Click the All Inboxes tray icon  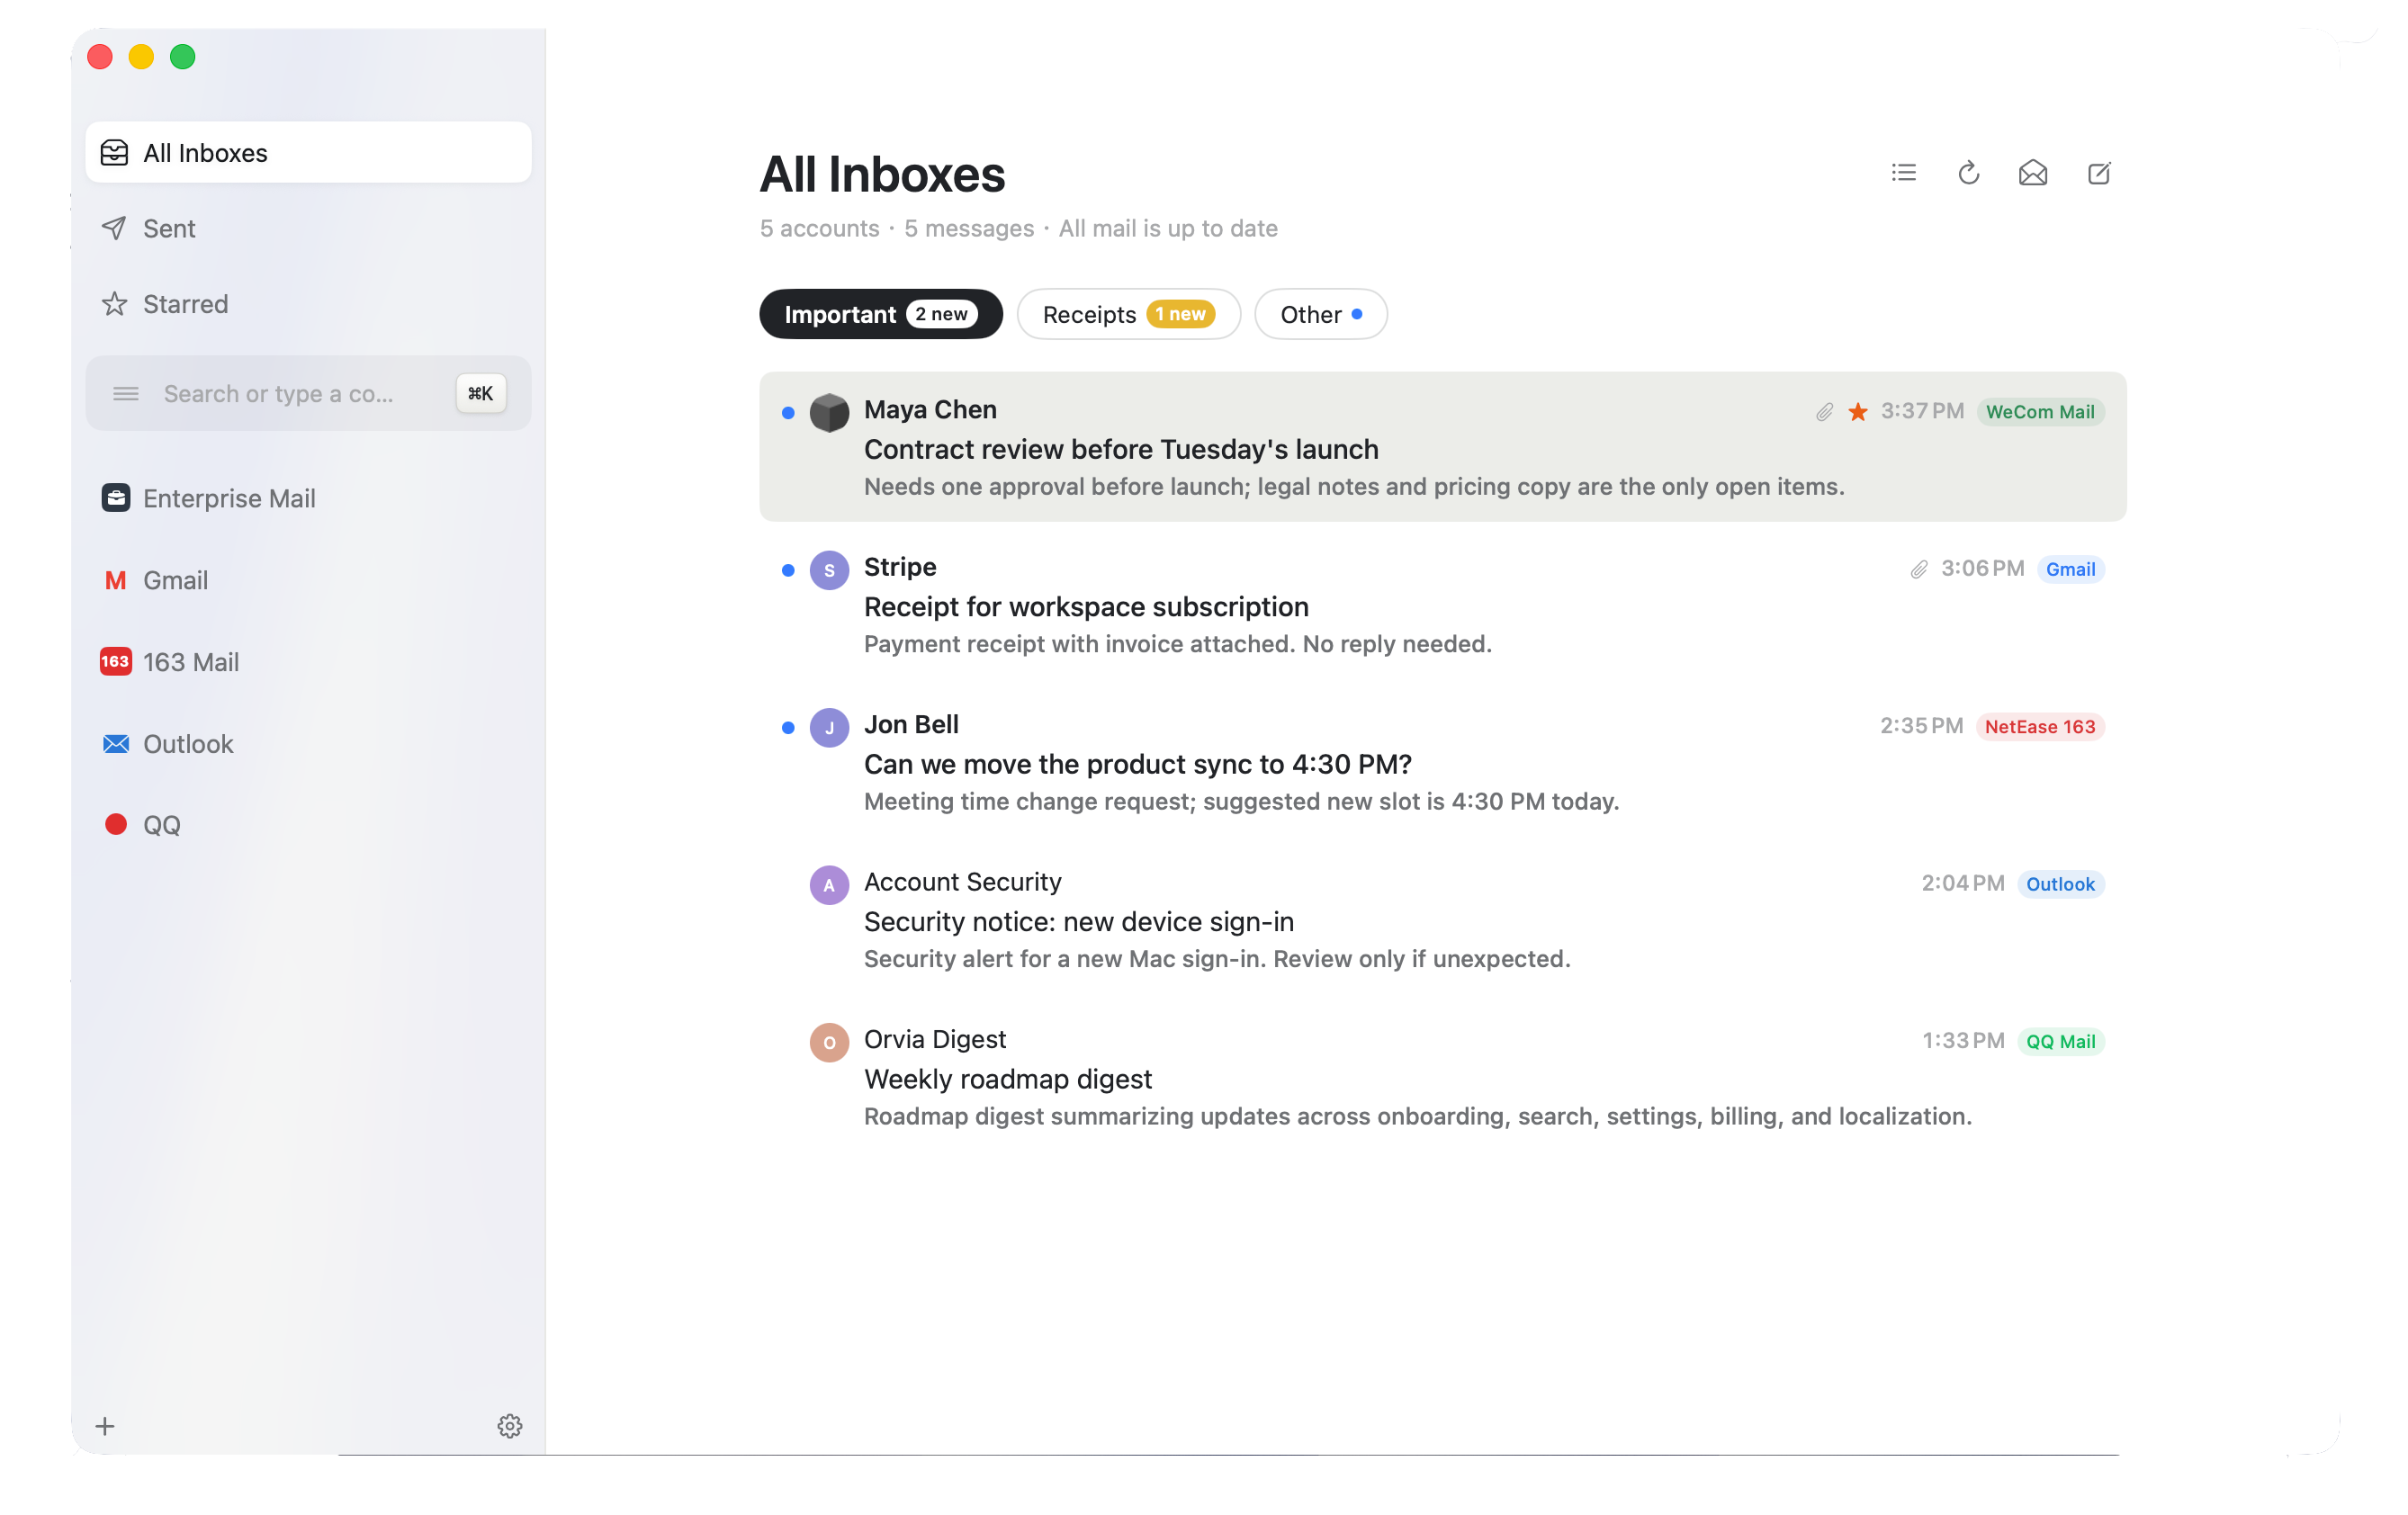tap(115, 153)
